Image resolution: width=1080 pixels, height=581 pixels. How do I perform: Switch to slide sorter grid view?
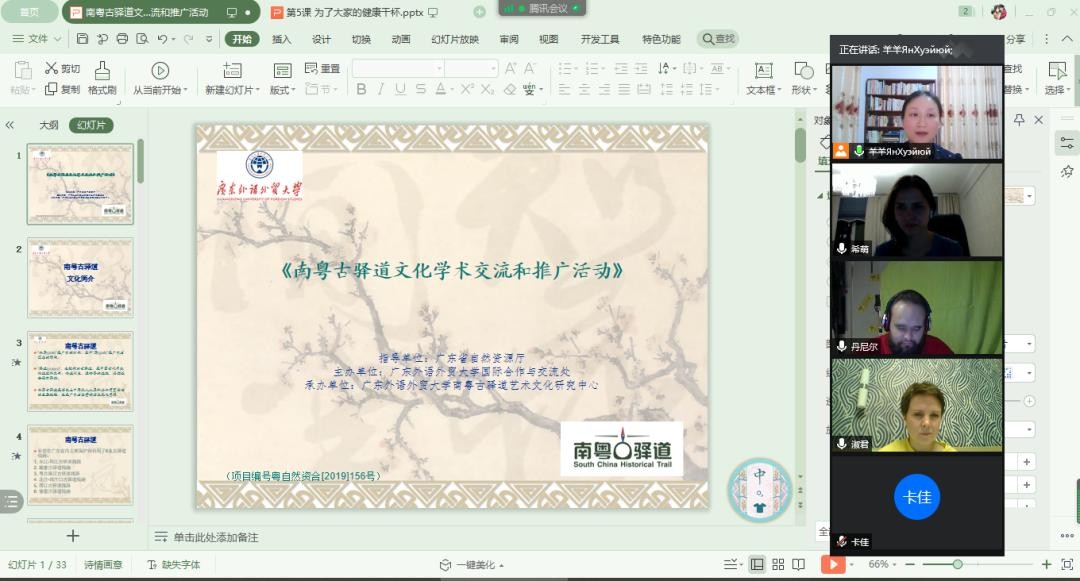778,564
